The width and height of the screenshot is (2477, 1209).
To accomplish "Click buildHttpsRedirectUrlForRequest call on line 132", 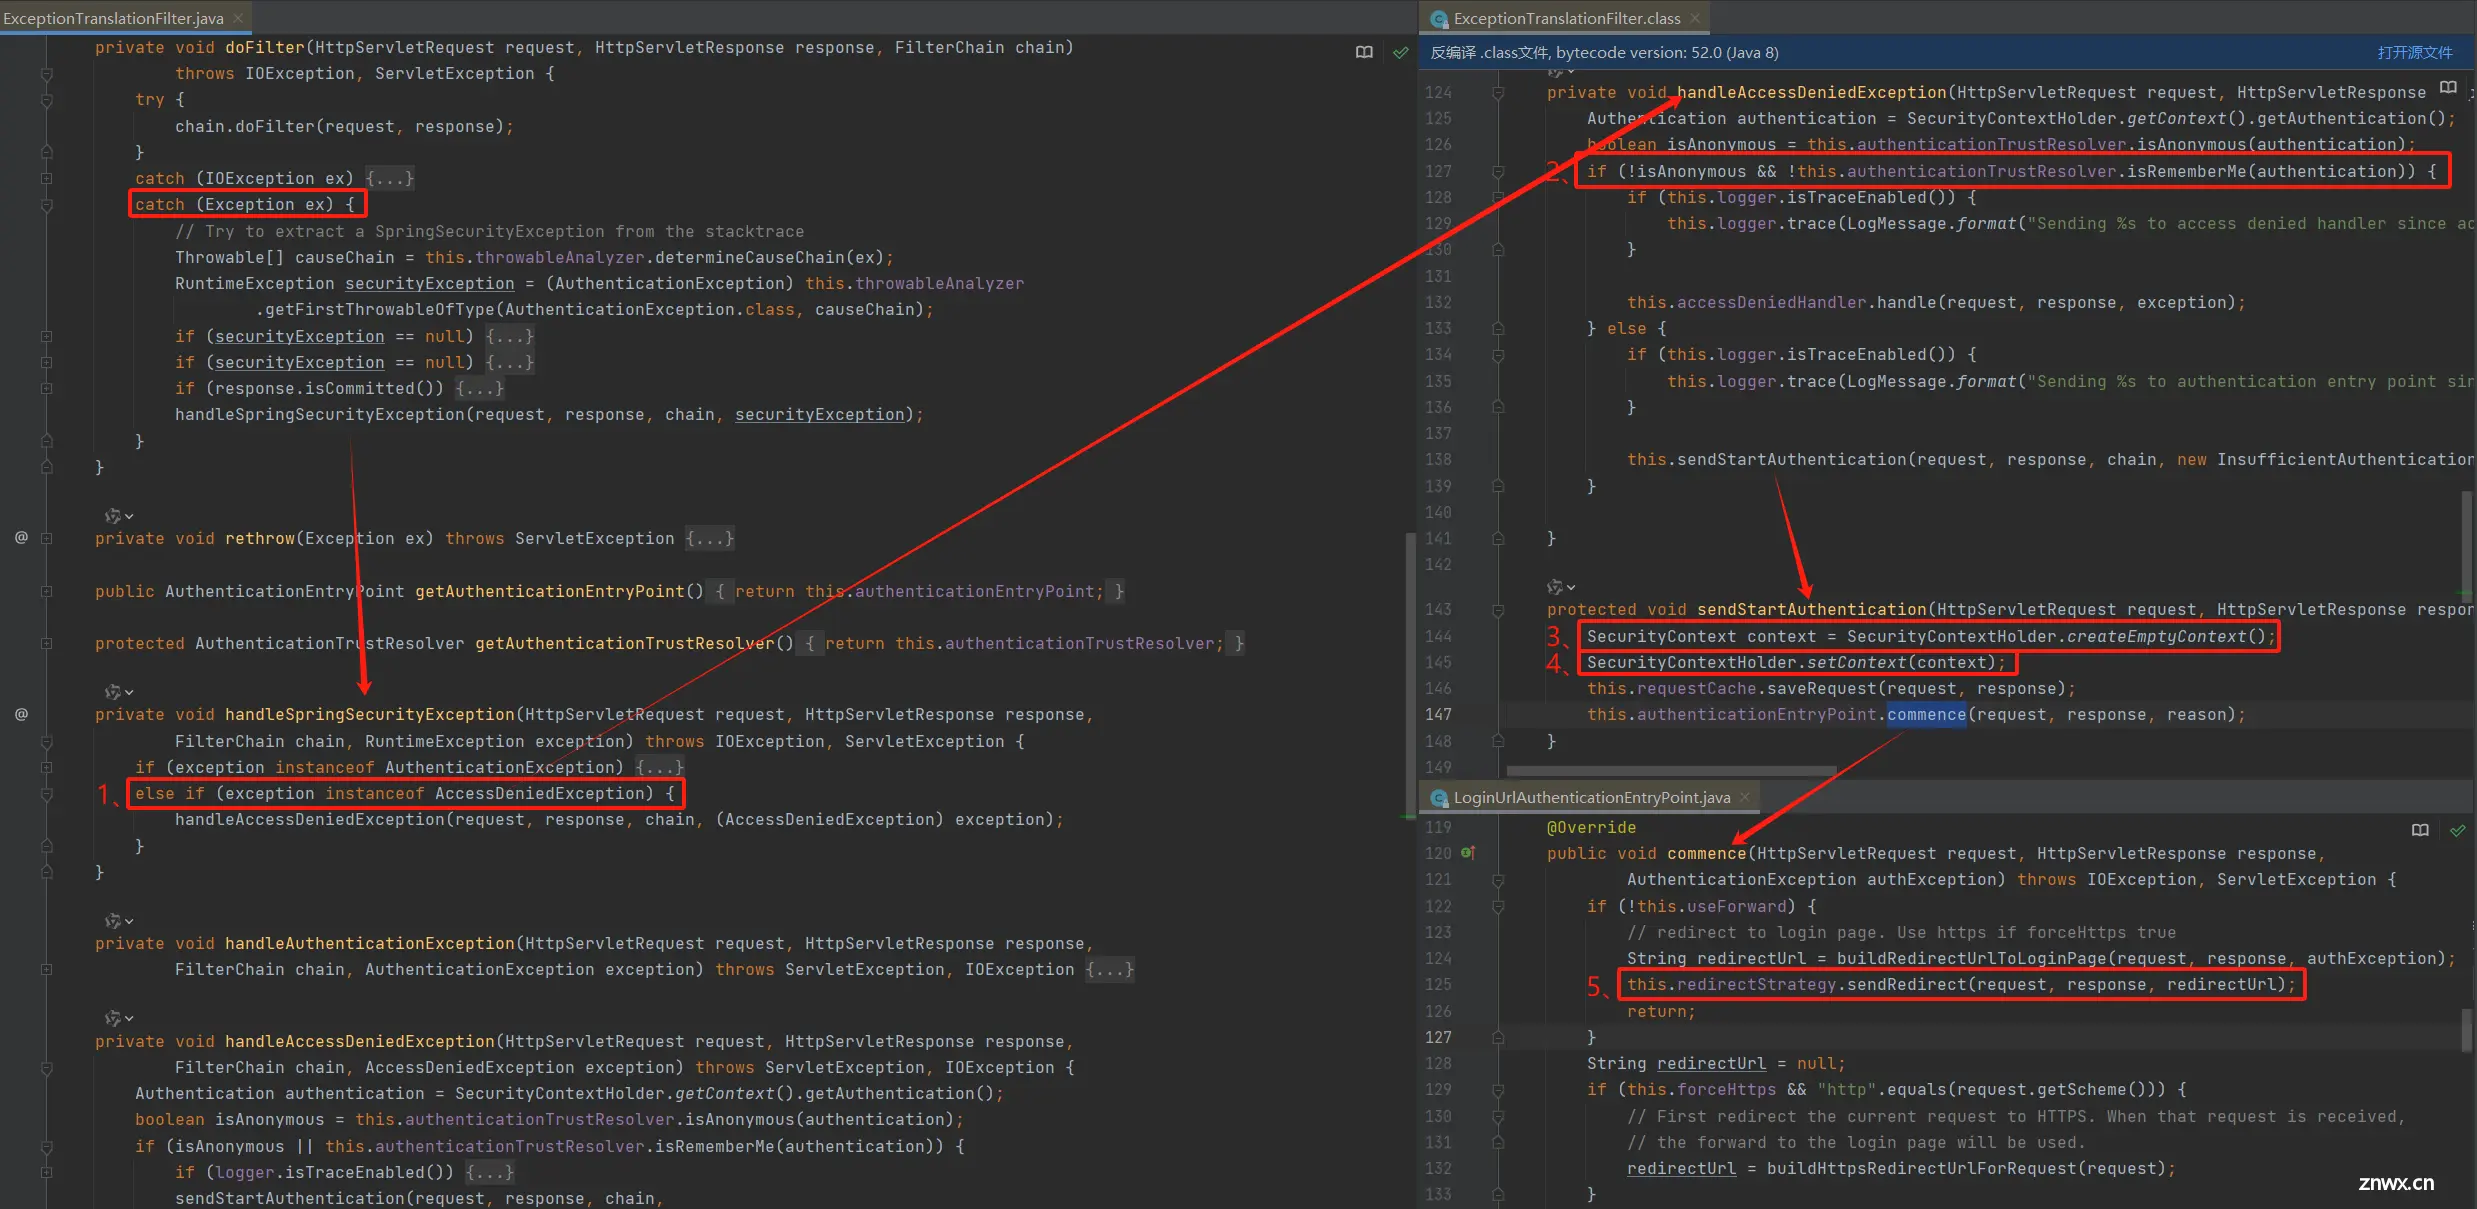I will click(1916, 1168).
